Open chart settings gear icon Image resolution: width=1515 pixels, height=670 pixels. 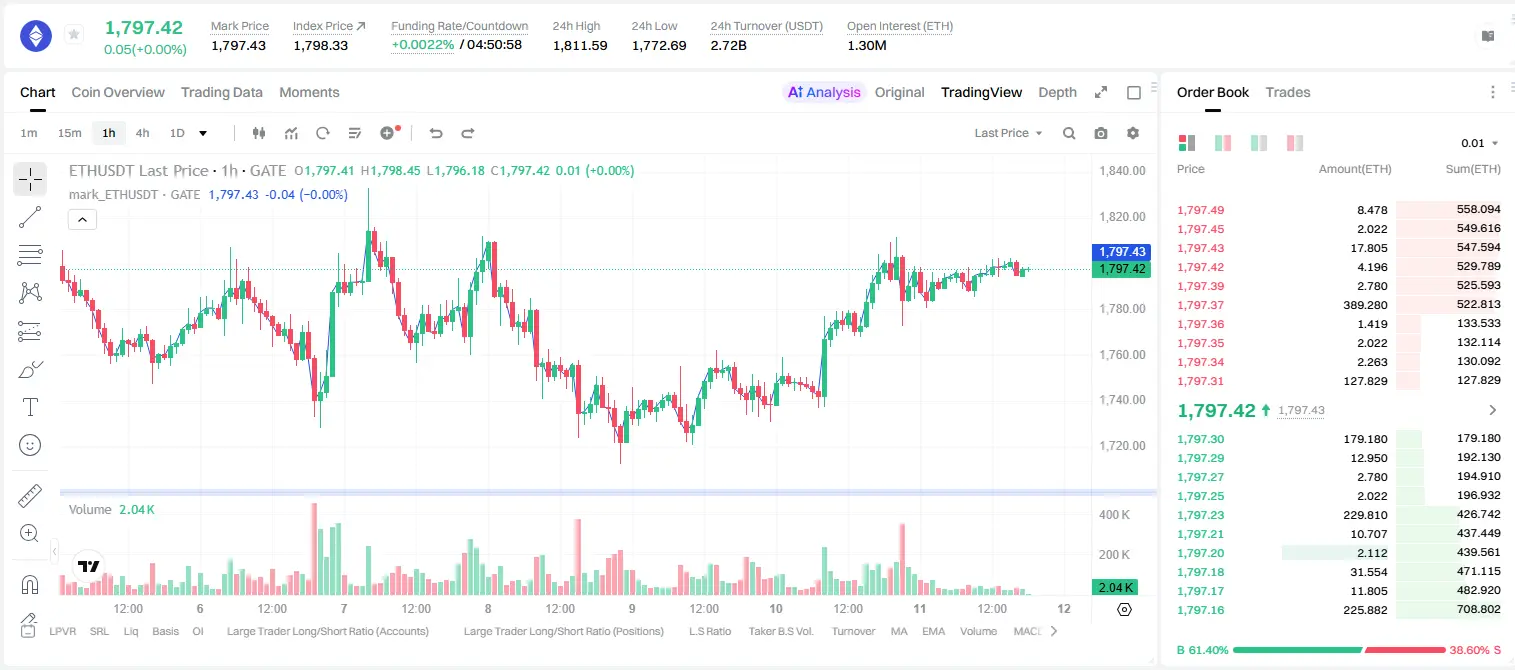pos(1133,133)
